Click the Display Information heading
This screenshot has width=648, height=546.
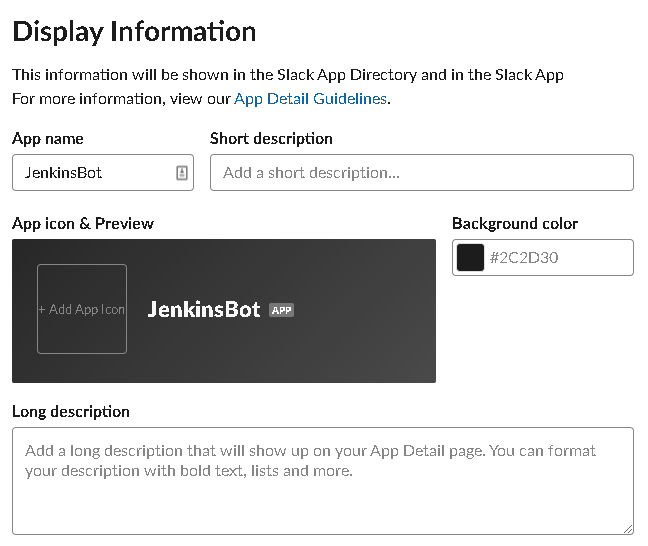134,32
